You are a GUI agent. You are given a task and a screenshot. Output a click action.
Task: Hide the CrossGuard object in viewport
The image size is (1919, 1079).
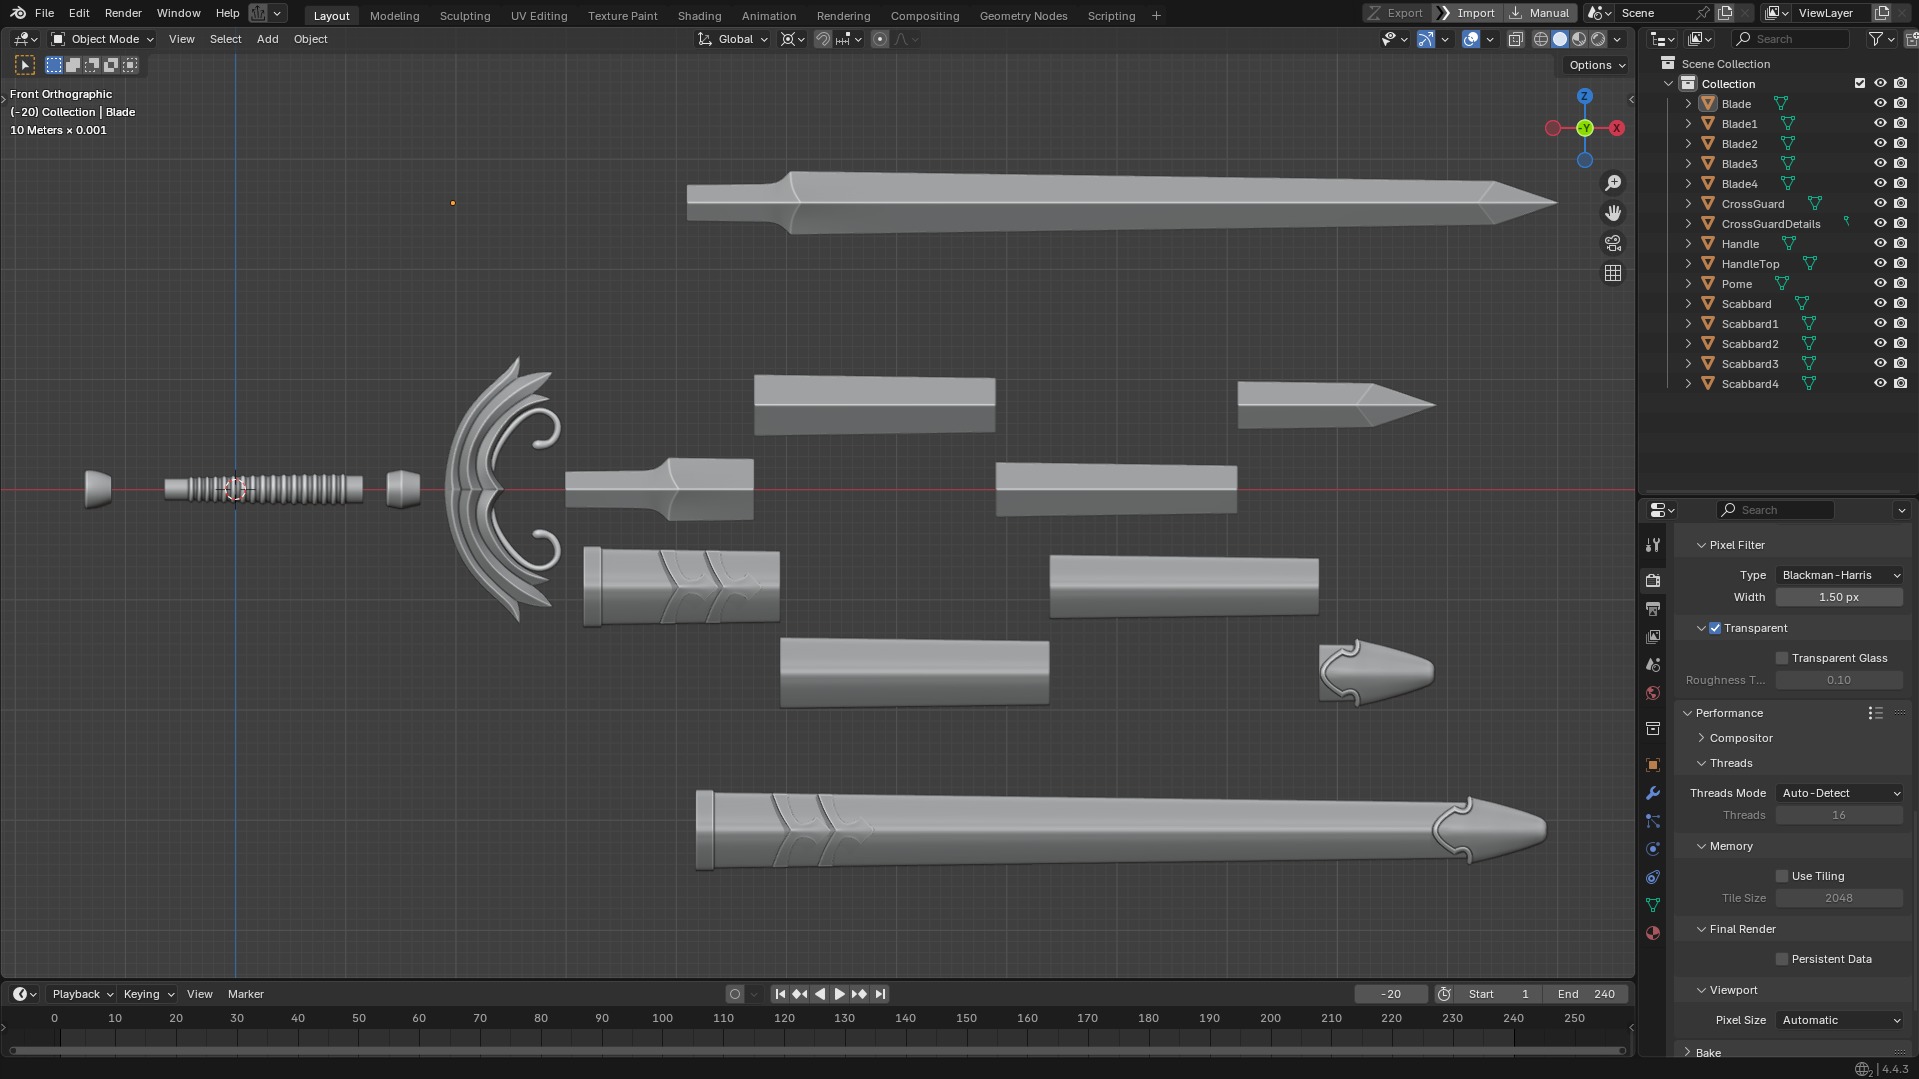(1880, 204)
